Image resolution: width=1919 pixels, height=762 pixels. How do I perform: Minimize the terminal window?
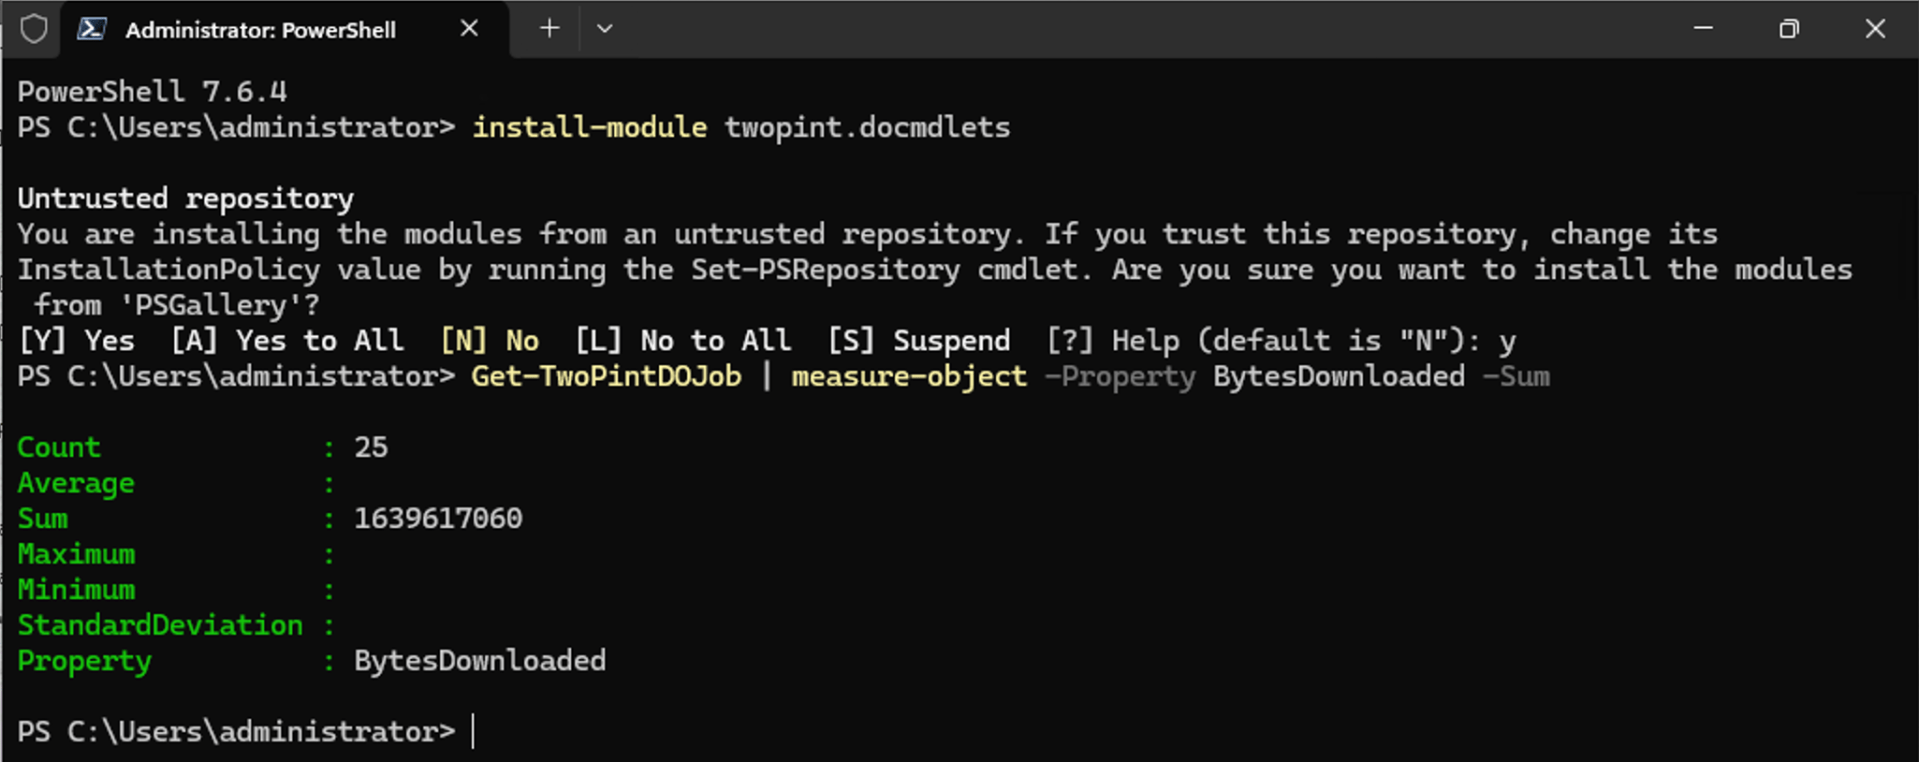[1703, 29]
